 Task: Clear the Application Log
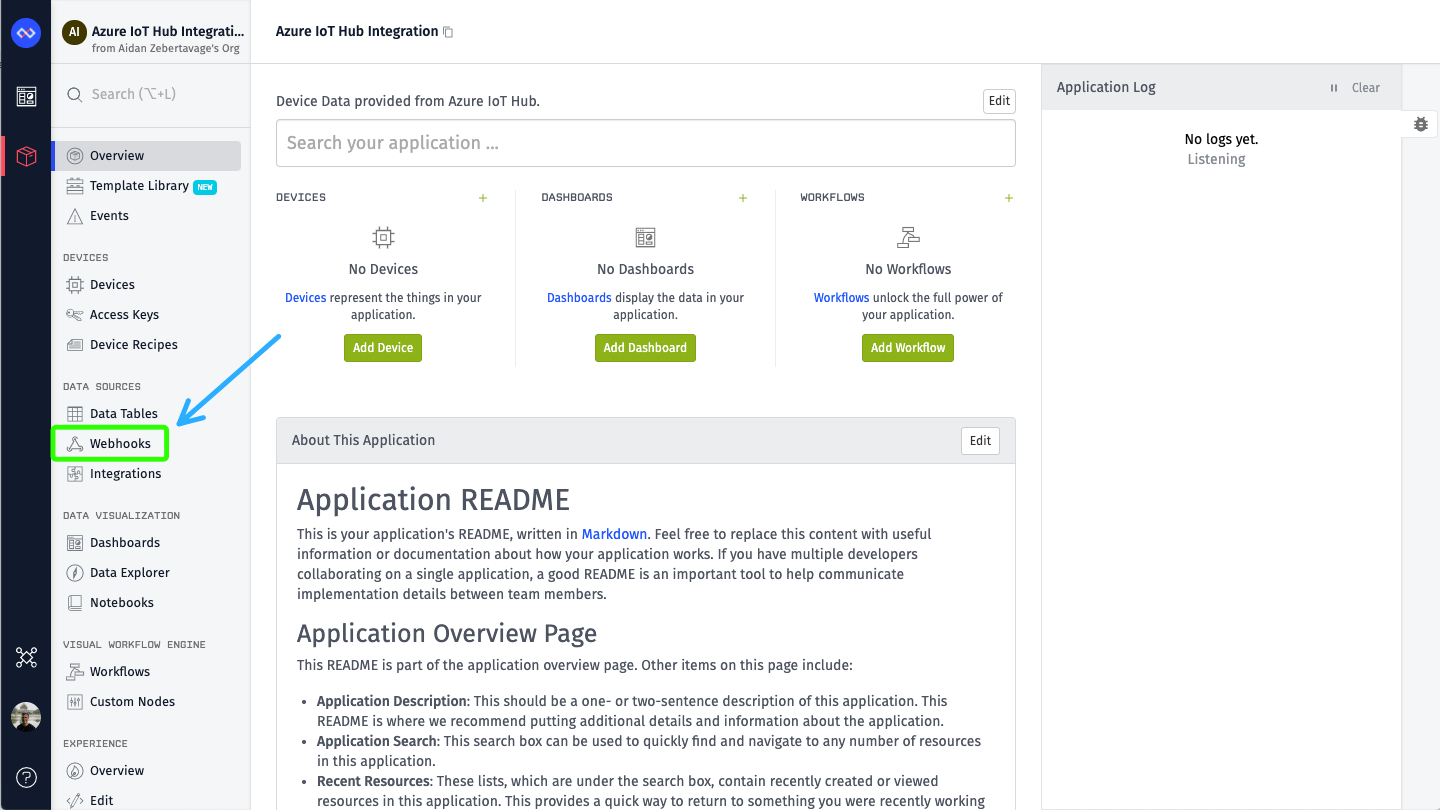[x=1365, y=88]
